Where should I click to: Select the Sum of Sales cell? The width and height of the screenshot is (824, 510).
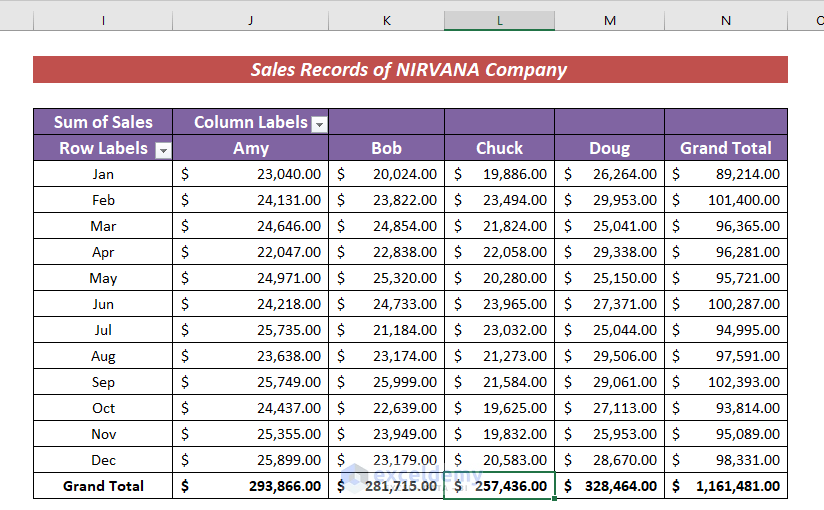tap(103, 122)
